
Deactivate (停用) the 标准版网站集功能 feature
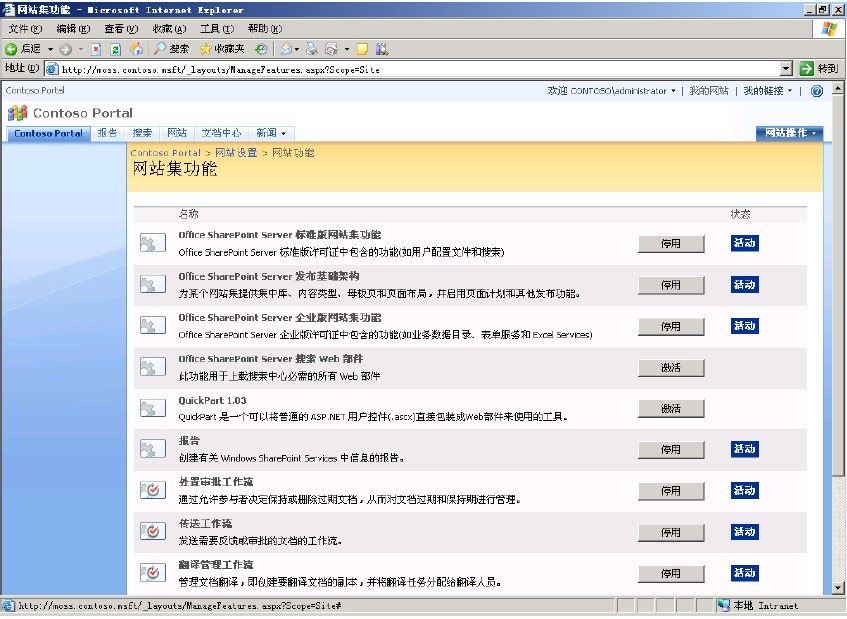[x=671, y=244]
